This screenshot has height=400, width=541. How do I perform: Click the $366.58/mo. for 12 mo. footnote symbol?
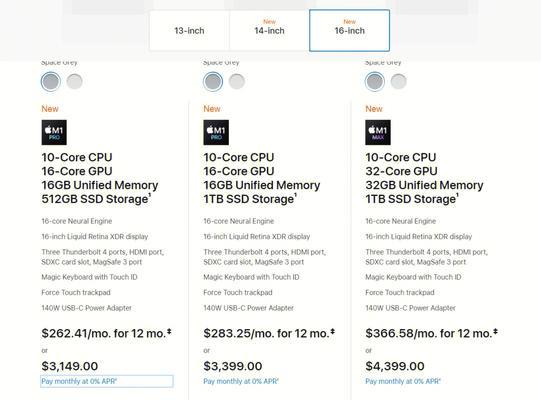(495, 332)
